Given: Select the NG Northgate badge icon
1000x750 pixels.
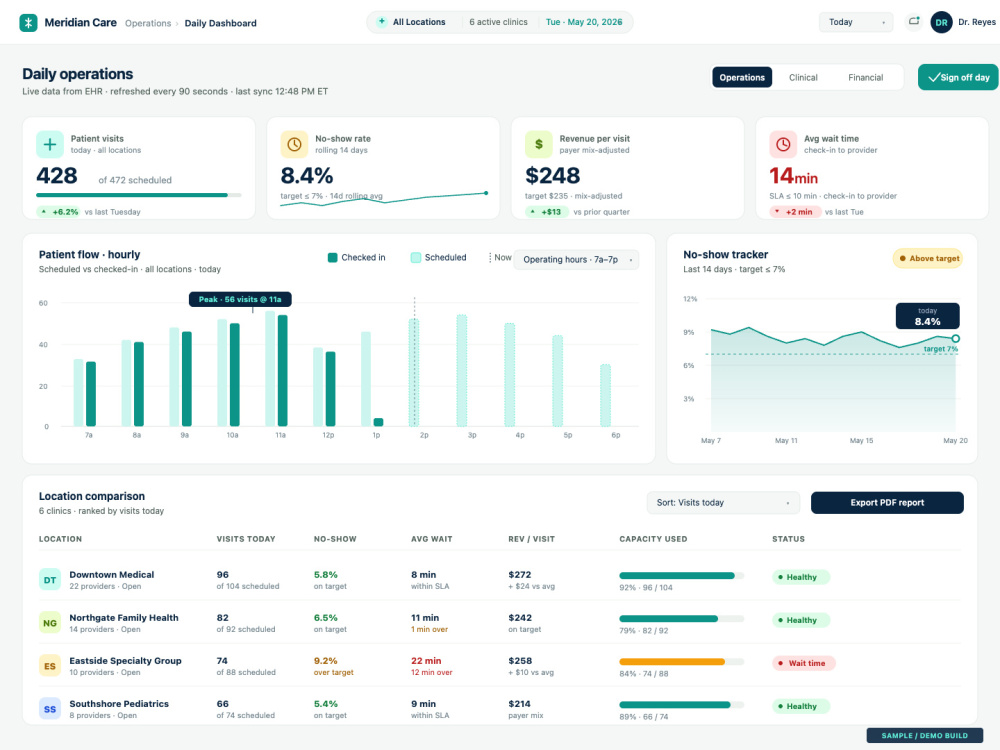Looking at the screenshot, I should [x=50, y=623].
